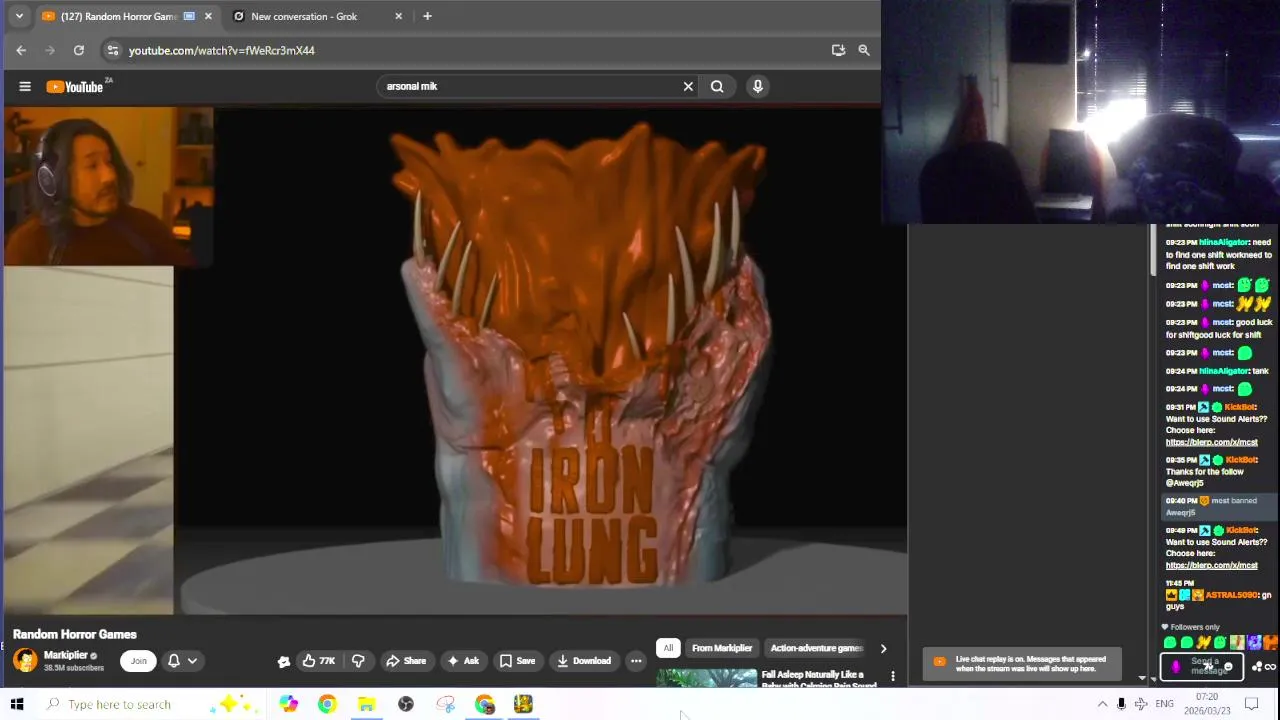This screenshot has width=1280, height=720.
Task: Open first blerp.com/x/mcst link in chat
Action: click(x=1211, y=442)
